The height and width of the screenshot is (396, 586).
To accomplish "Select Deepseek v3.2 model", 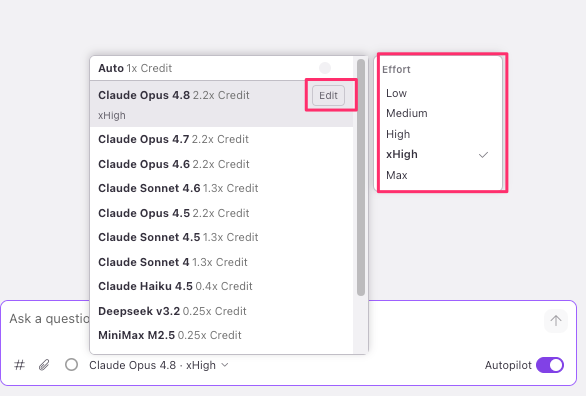I will click(x=221, y=311).
